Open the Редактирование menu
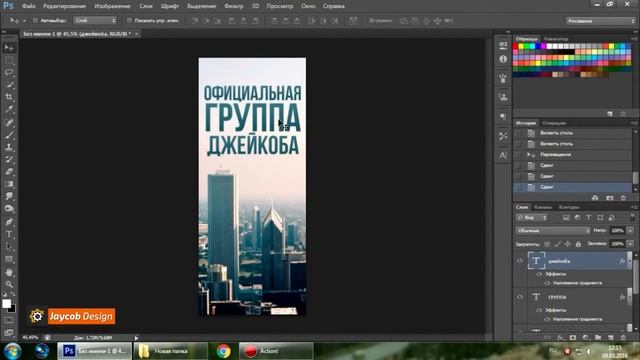The height and width of the screenshot is (360, 640). coord(64,6)
